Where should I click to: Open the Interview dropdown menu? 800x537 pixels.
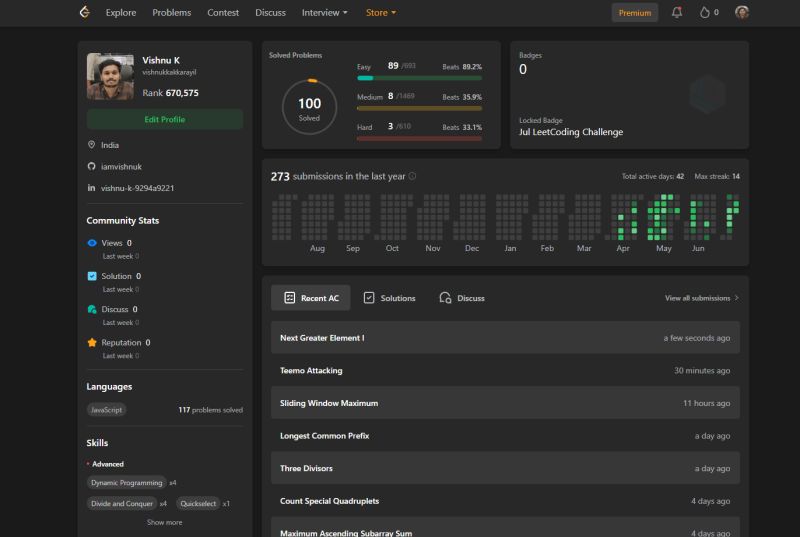324,12
